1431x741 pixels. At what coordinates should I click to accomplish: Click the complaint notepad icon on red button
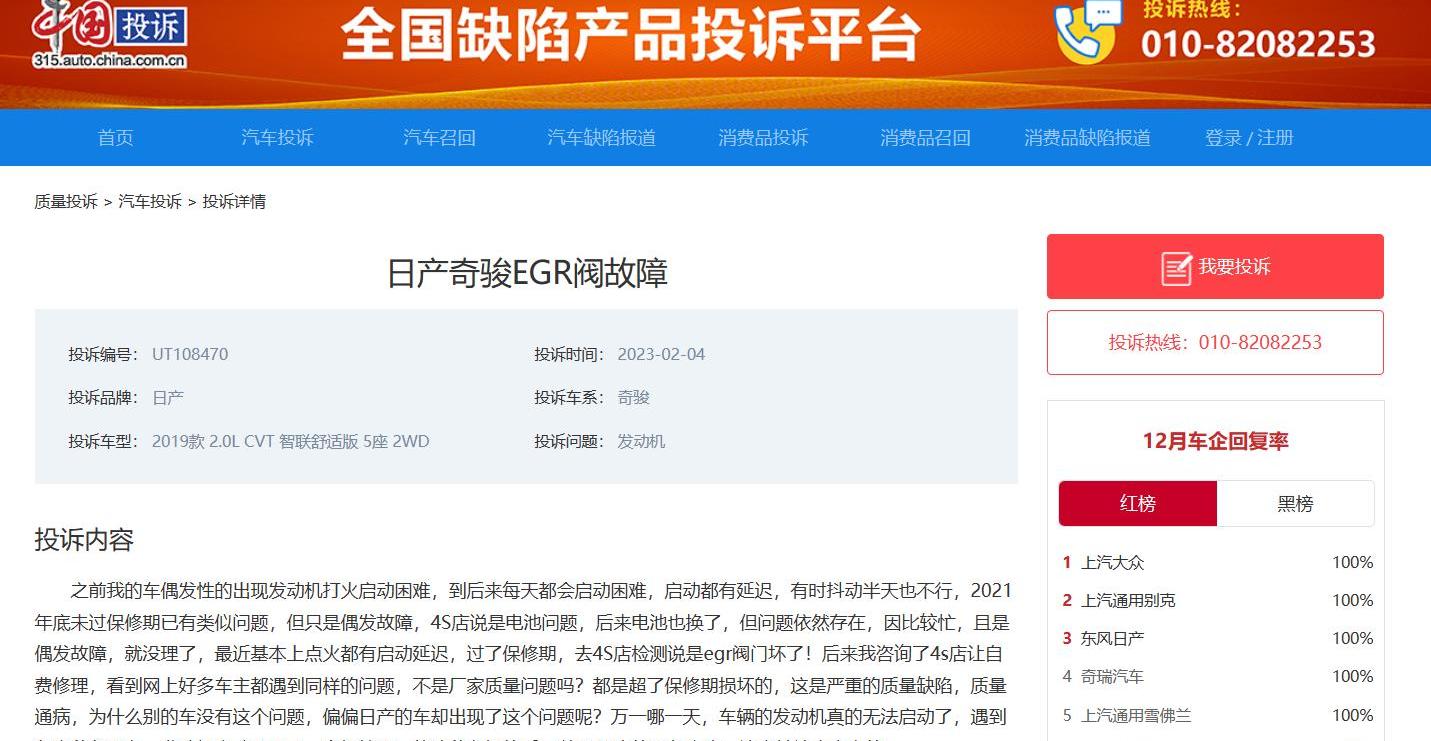[1176, 268]
